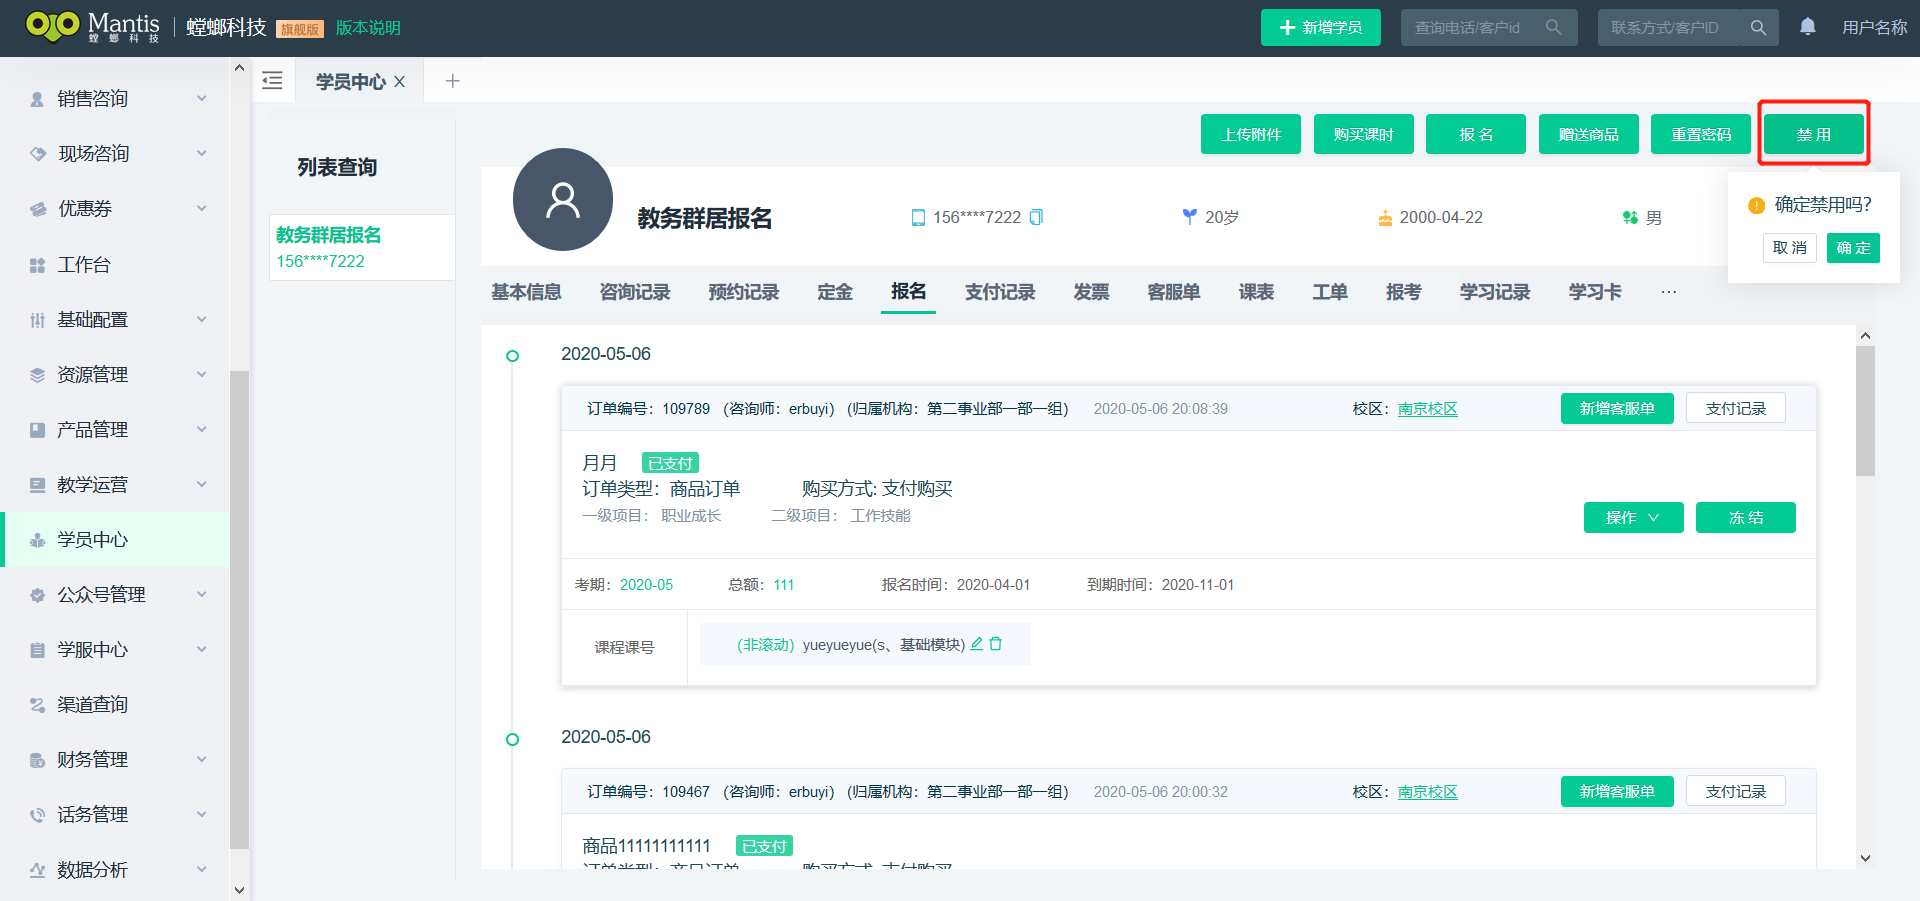Select 学员中心 in sidebar
Image resolution: width=1920 pixels, height=901 pixels.
click(x=115, y=540)
